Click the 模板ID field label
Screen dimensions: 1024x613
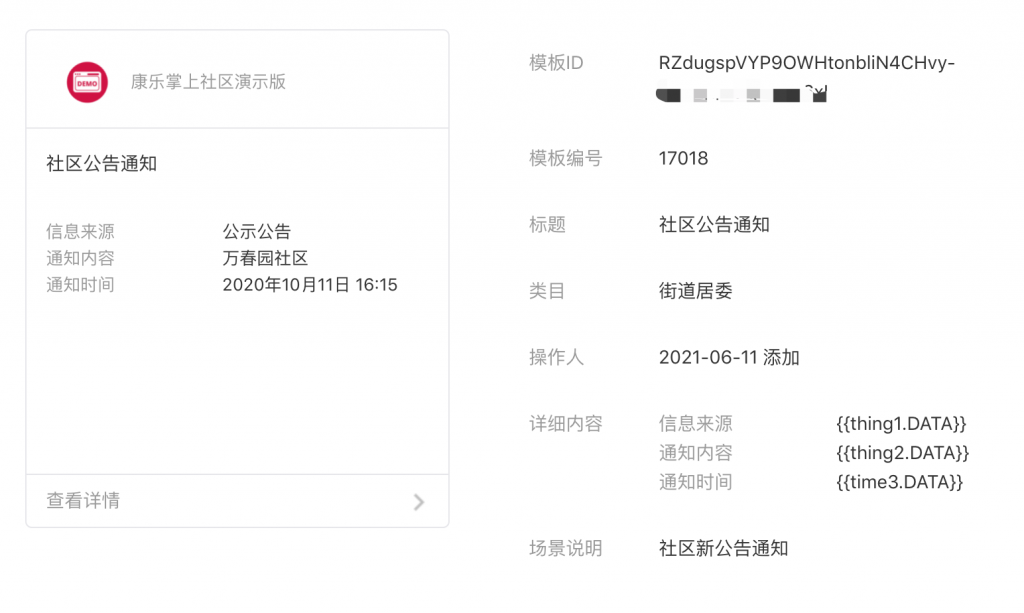[556, 63]
